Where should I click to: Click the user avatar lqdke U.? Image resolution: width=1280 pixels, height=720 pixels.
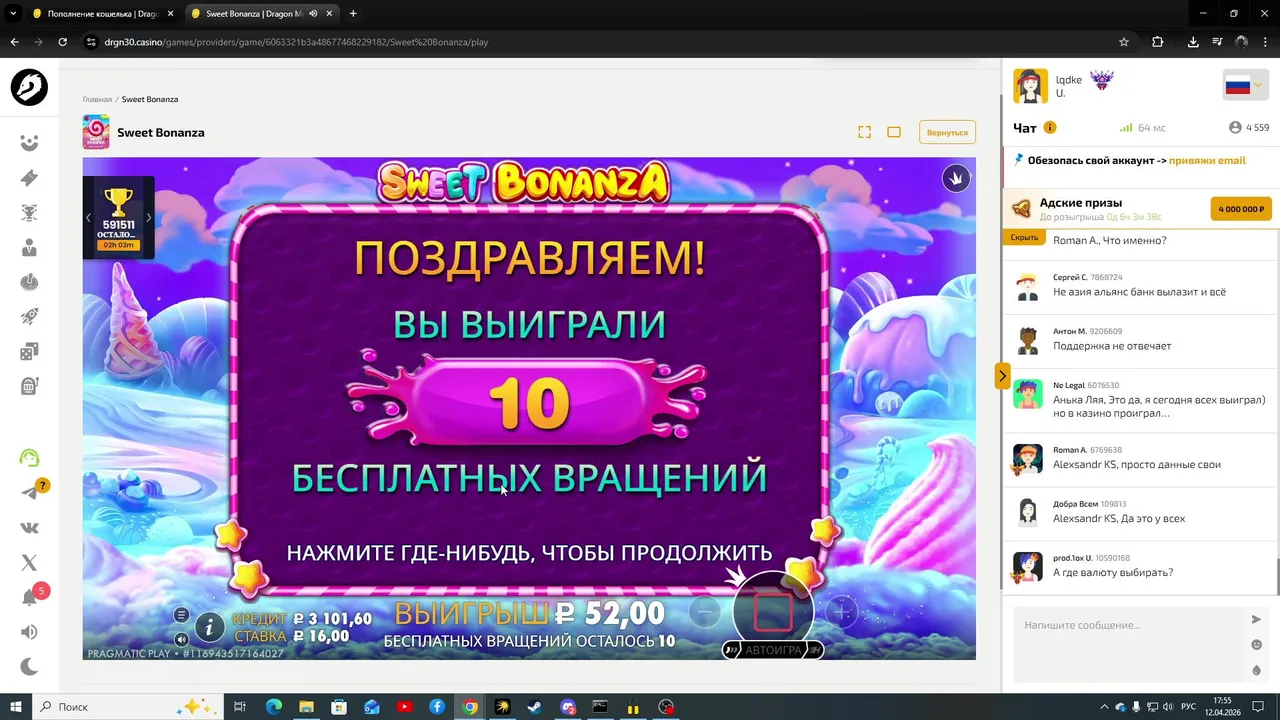click(x=1031, y=86)
